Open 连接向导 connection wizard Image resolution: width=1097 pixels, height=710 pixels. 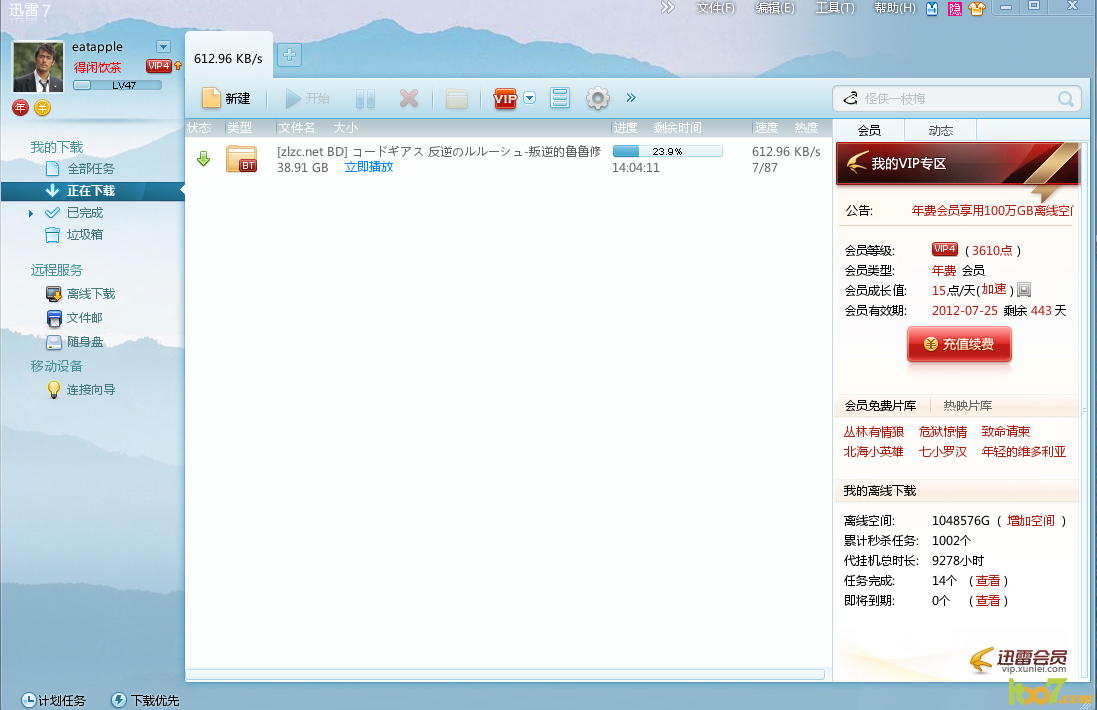92,390
